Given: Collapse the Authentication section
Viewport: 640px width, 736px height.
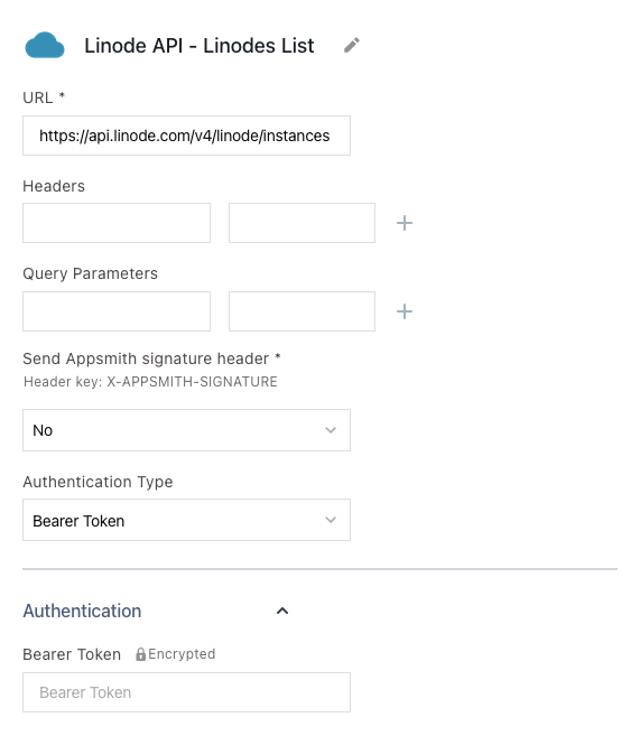Looking at the screenshot, I should click(282, 610).
